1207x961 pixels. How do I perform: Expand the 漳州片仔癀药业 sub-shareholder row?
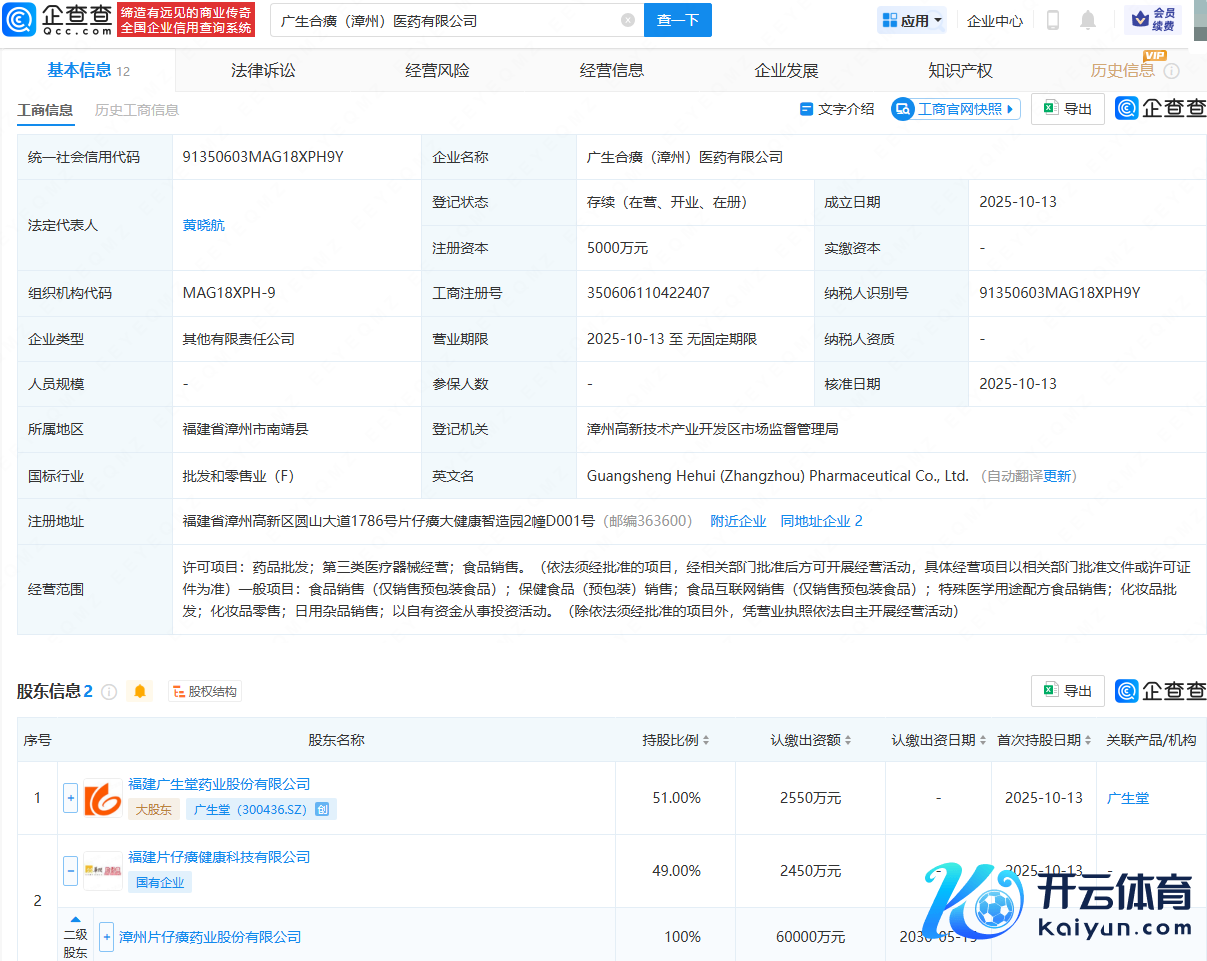(x=106, y=937)
